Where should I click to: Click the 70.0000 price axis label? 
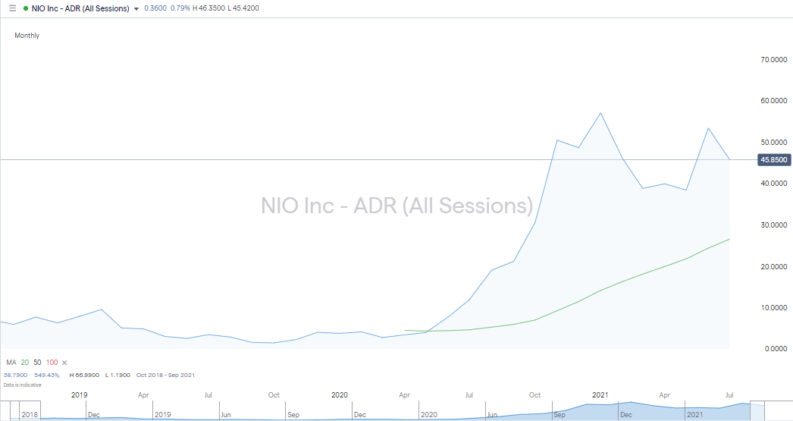pyautogui.click(x=774, y=60)
